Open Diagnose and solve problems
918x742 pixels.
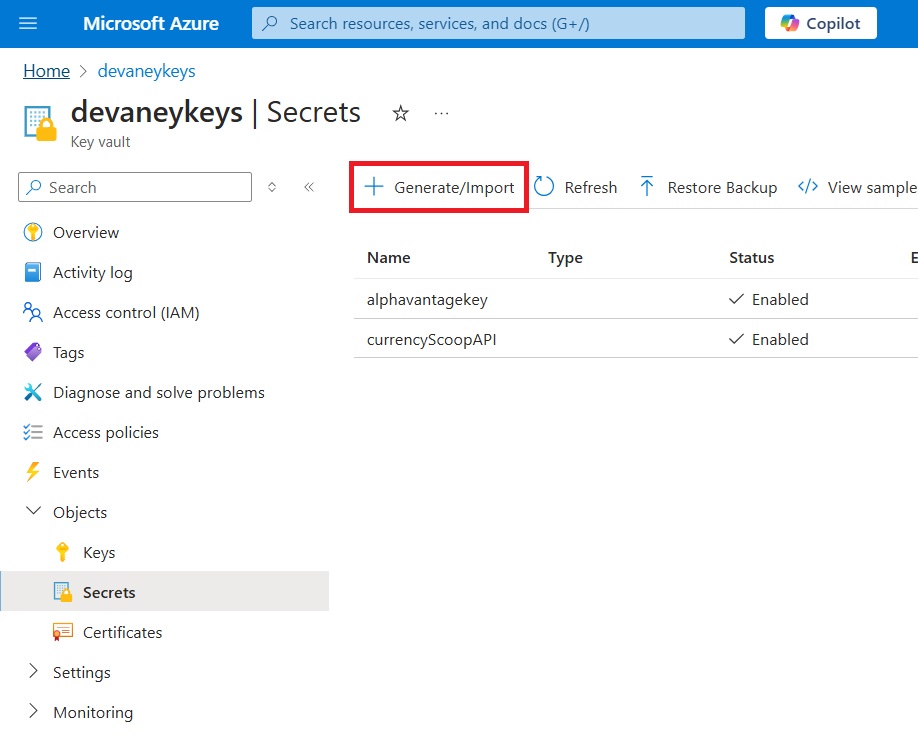[159, 392]
